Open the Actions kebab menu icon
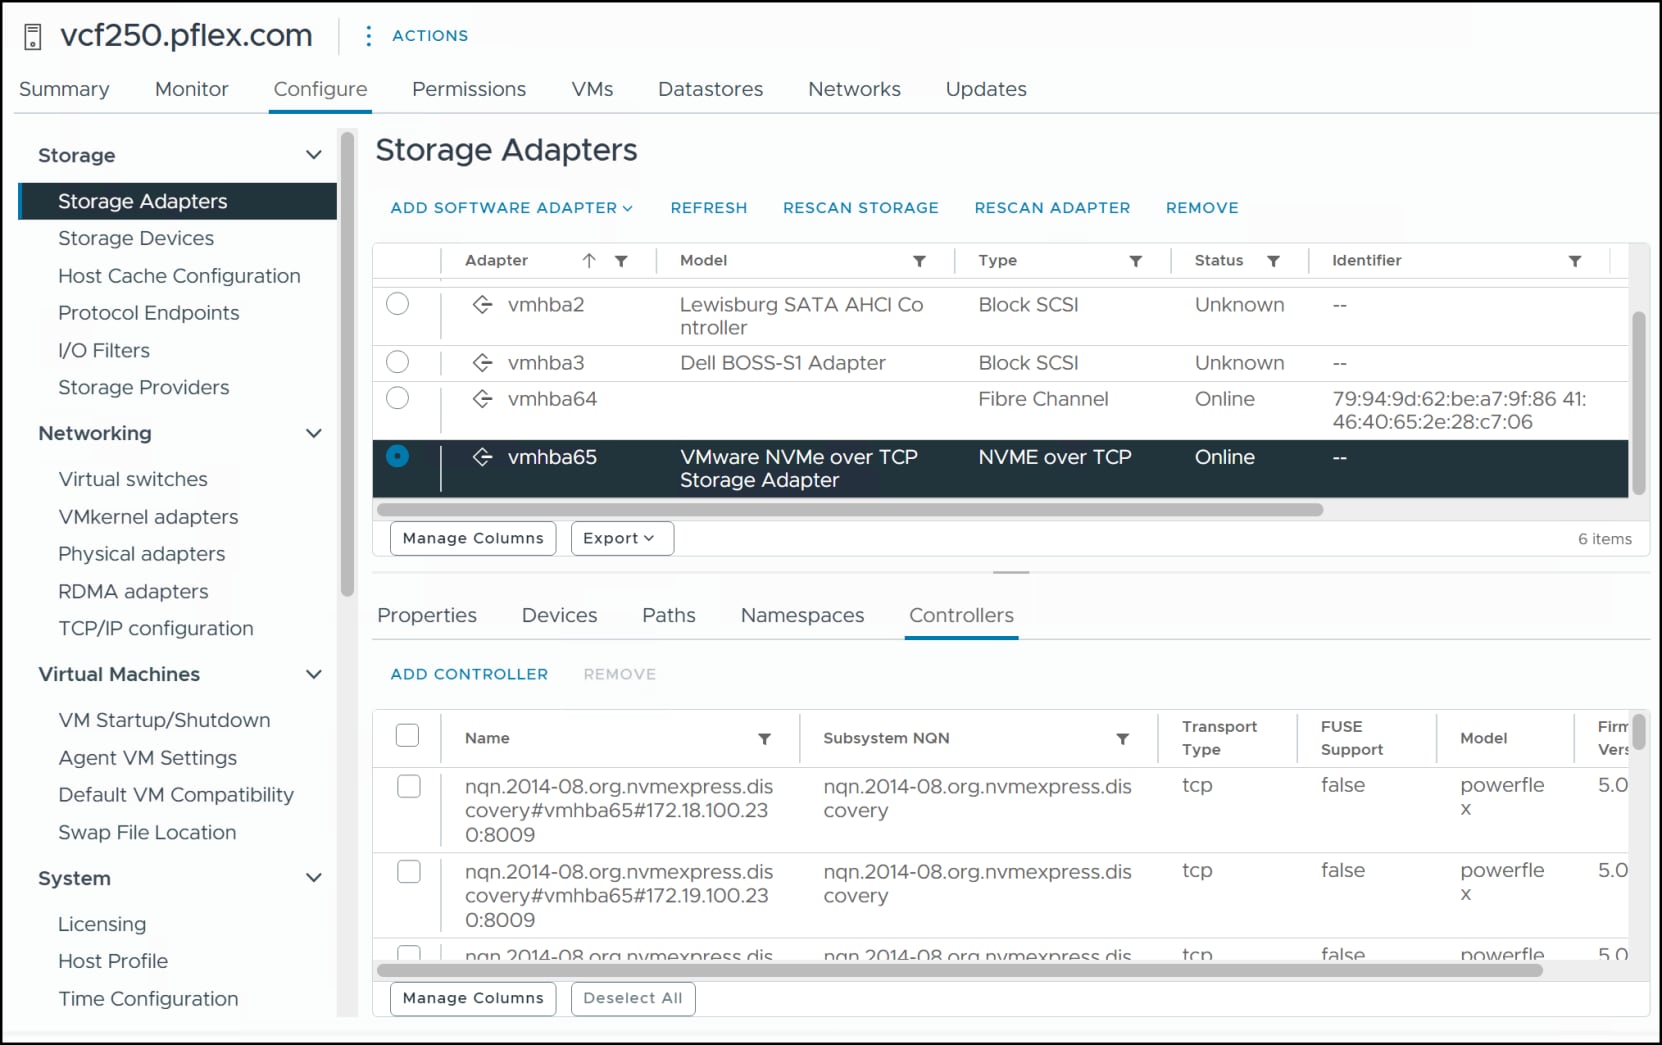The height and width of the screenshot is (1045, 1662). [x=369, y=36]
